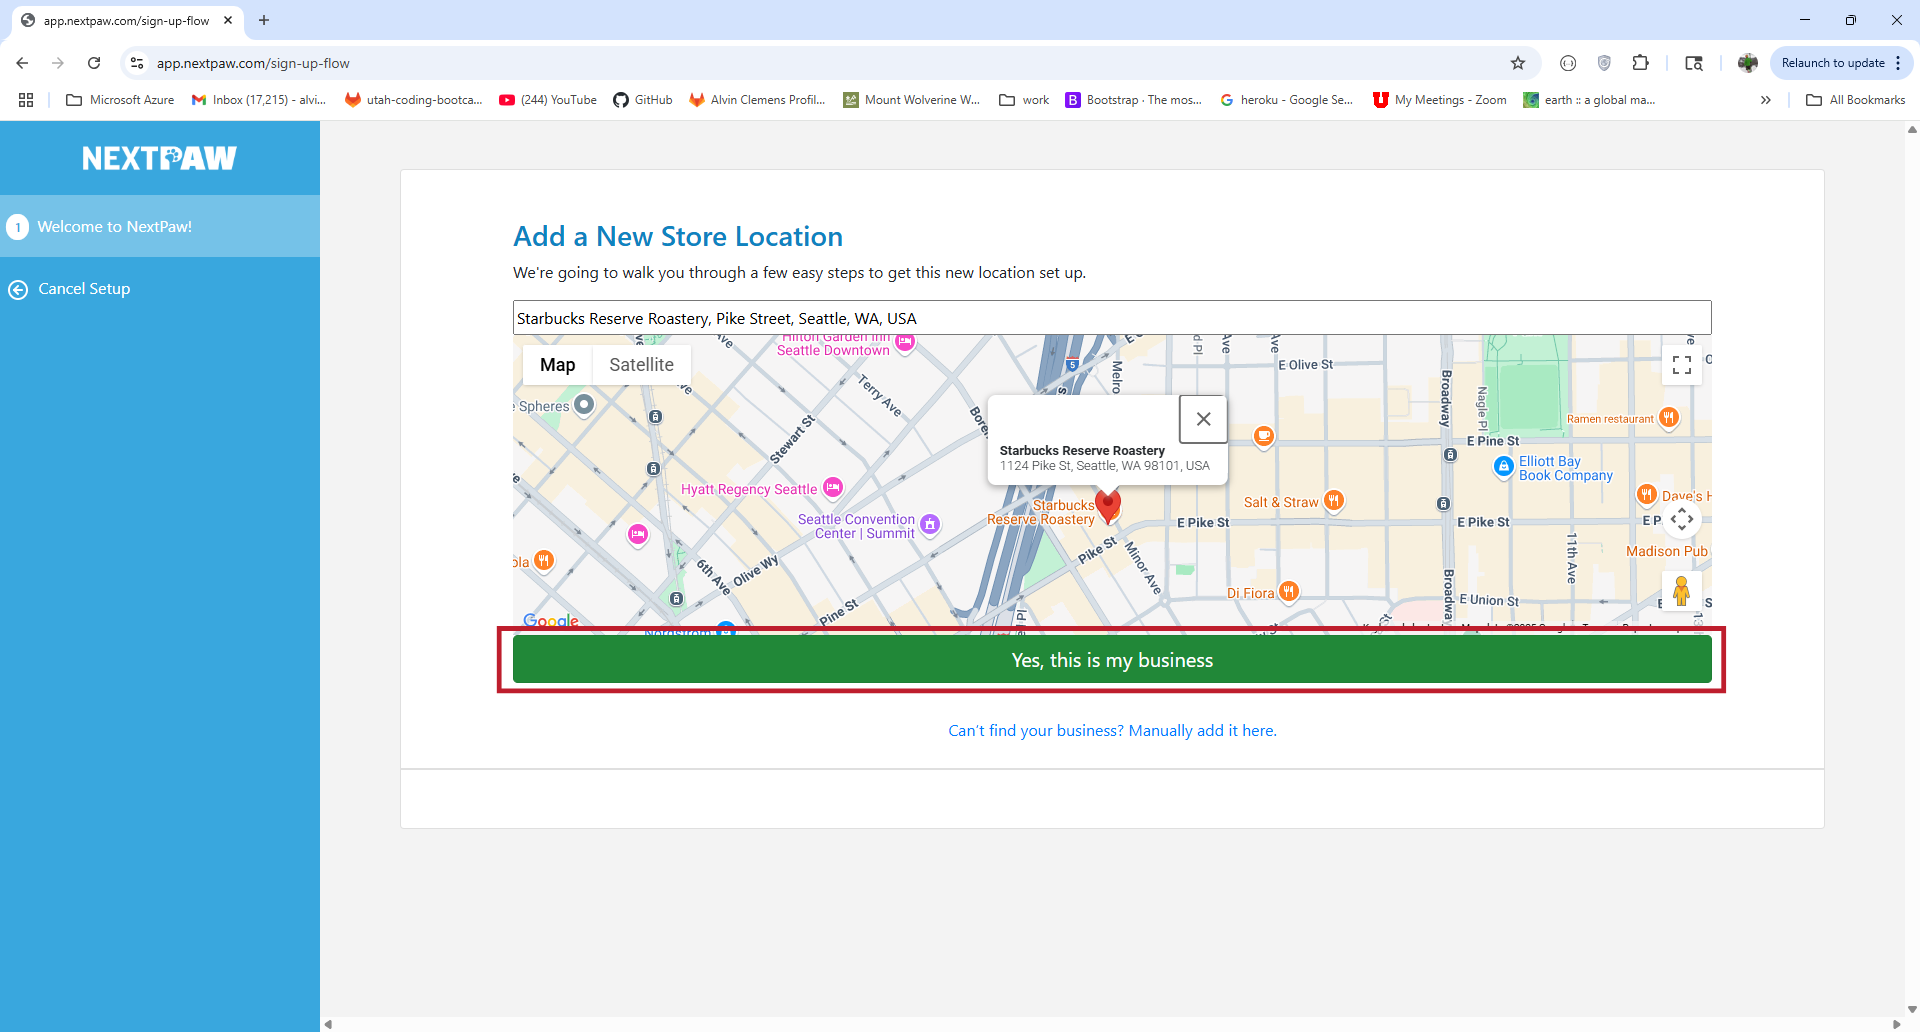This screenshot has height=1032, width=1920.
Task: Open the earth global map bookmark
Action: (x=1589, y=100)
